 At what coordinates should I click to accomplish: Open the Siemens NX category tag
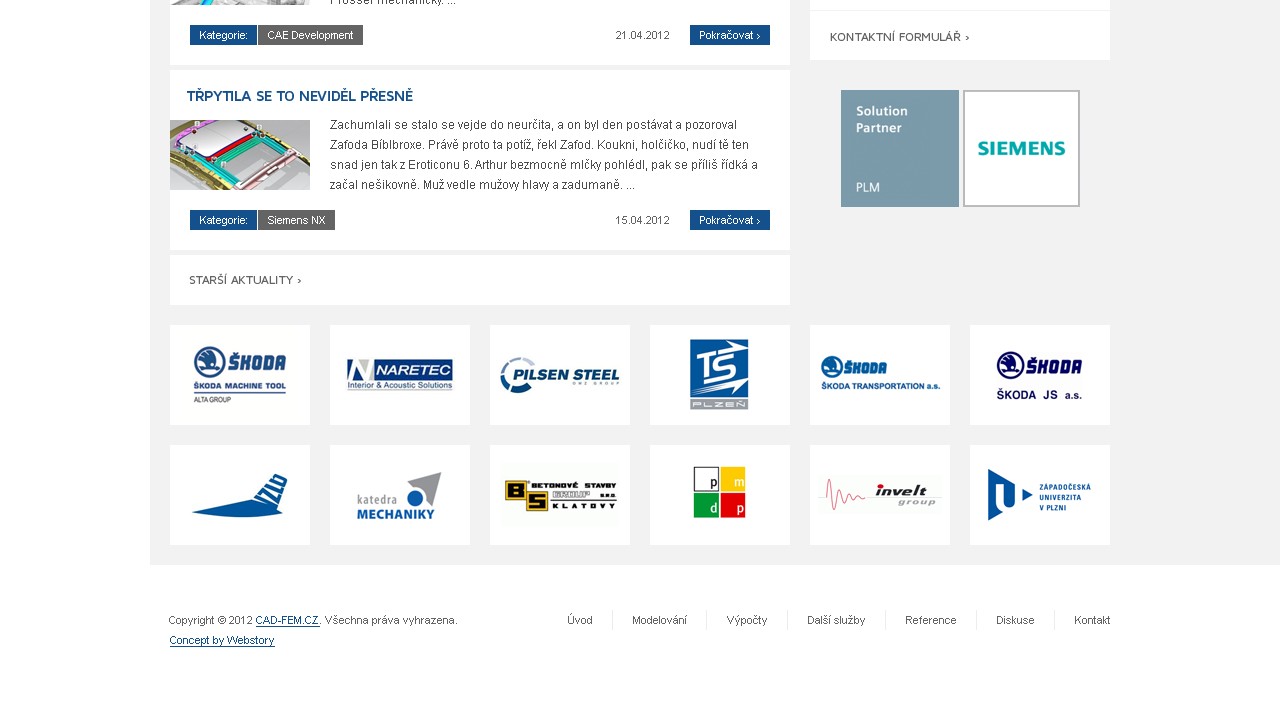(296, 219)
